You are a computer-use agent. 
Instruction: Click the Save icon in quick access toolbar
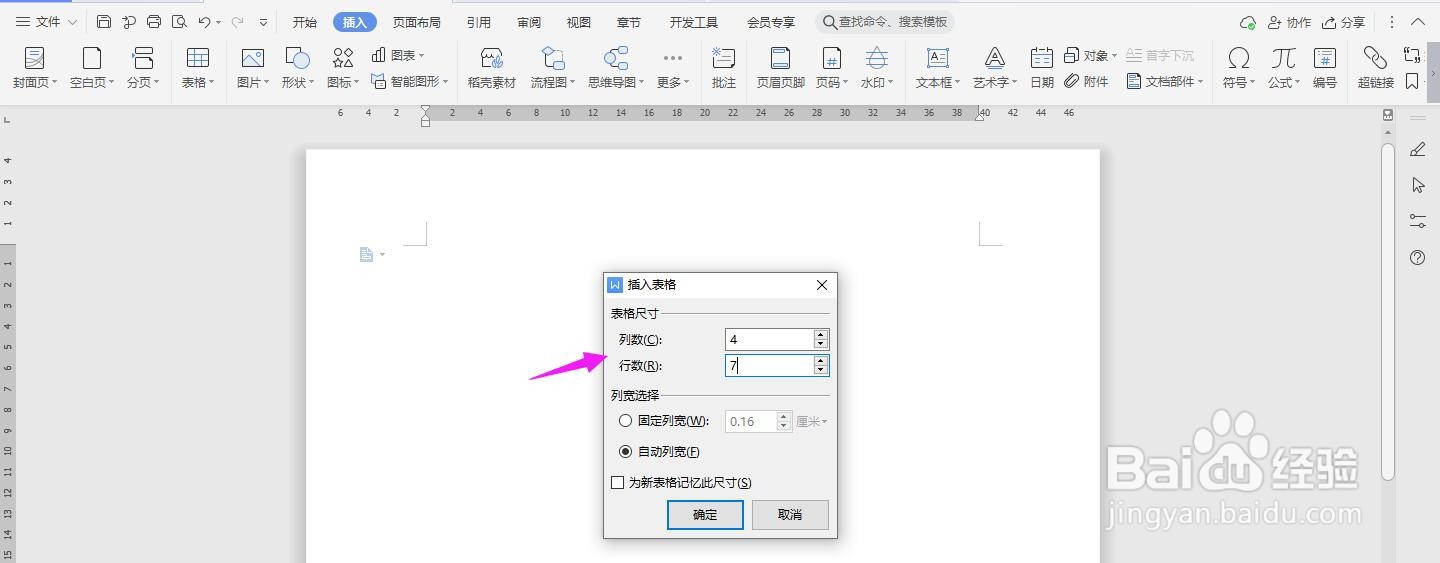[x=104, y=22]
